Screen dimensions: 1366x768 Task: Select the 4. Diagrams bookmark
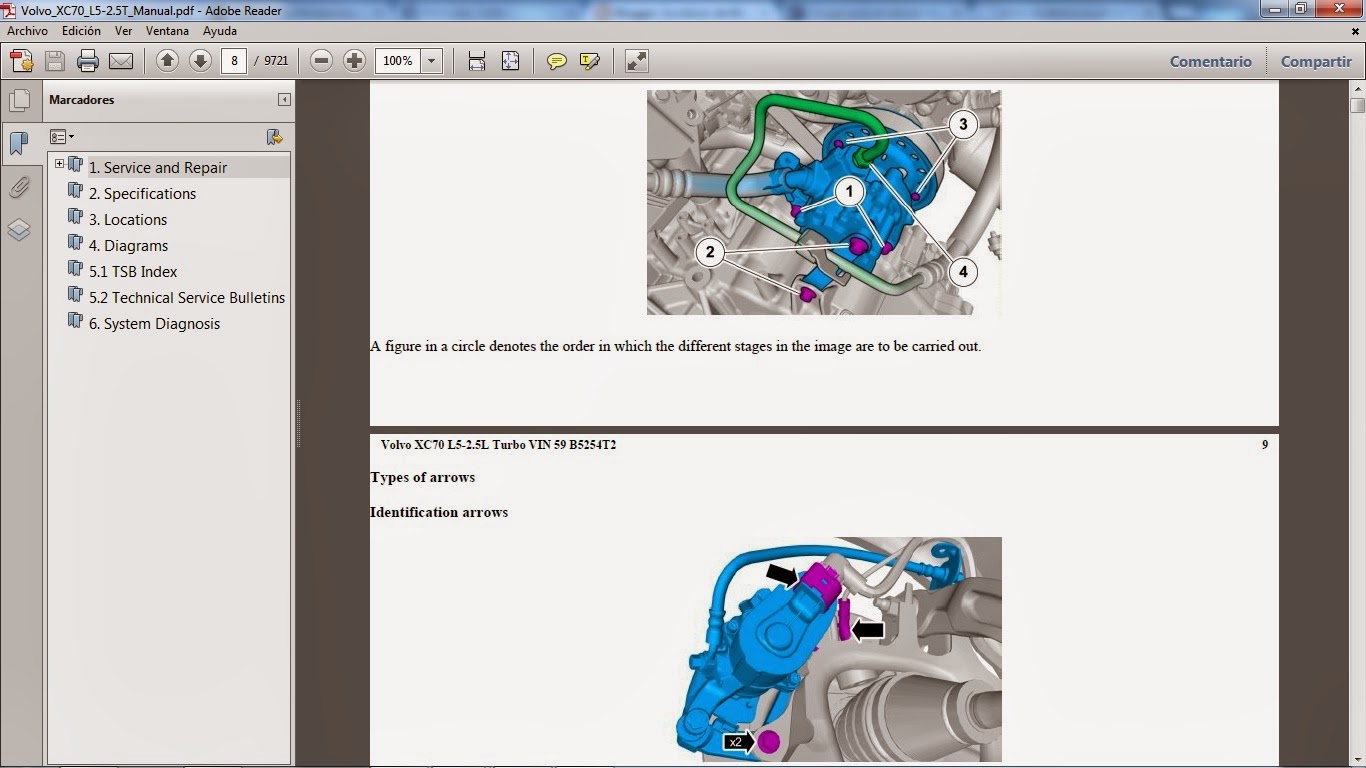(x=128, y=245)
